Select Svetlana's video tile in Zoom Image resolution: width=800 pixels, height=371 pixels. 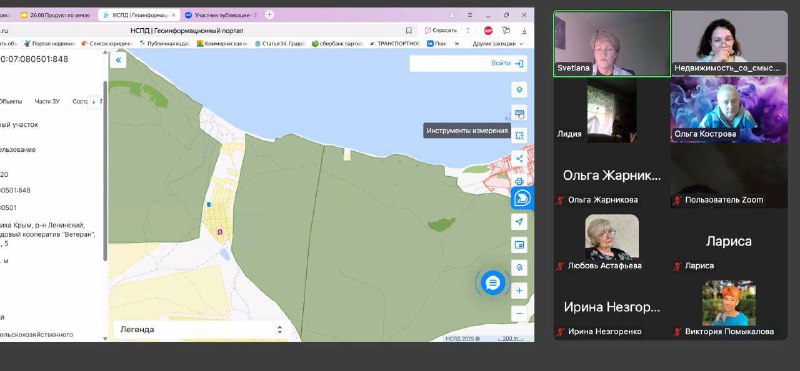click(612, 44)
